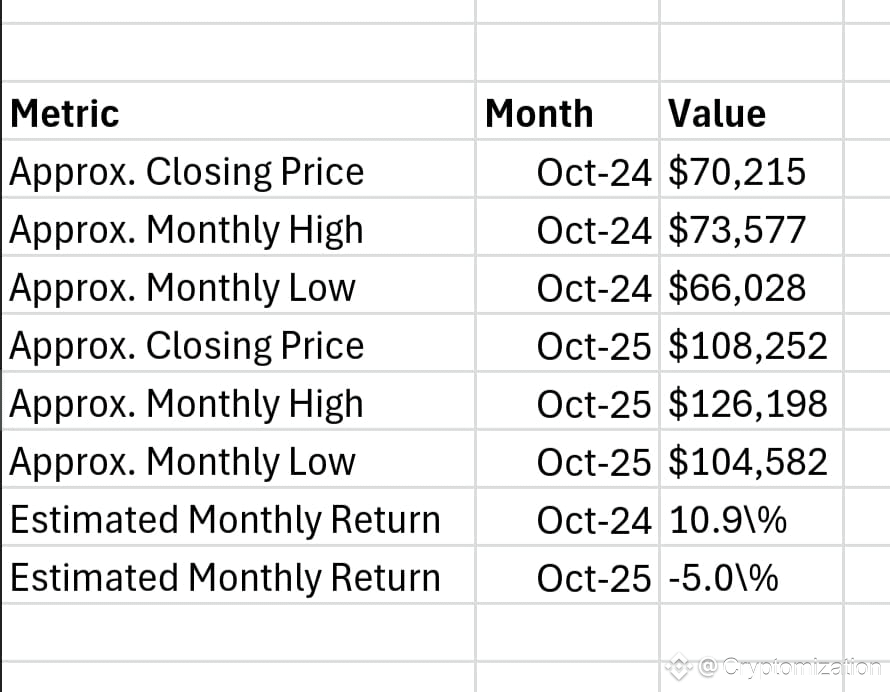Select the $73,577 monthly high cell
The height and width of the screenshot is (692, 890).
(752, 228)
